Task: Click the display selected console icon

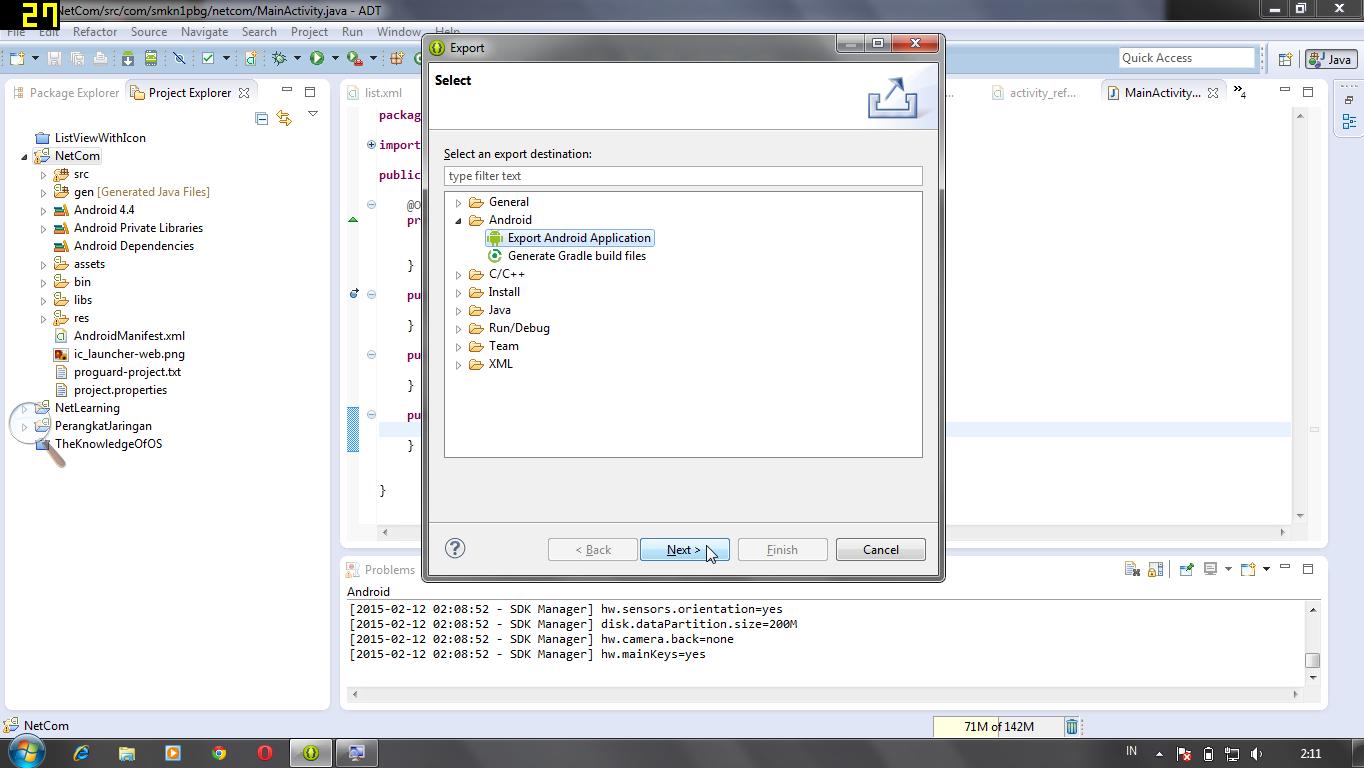Action: (1210, 569)
